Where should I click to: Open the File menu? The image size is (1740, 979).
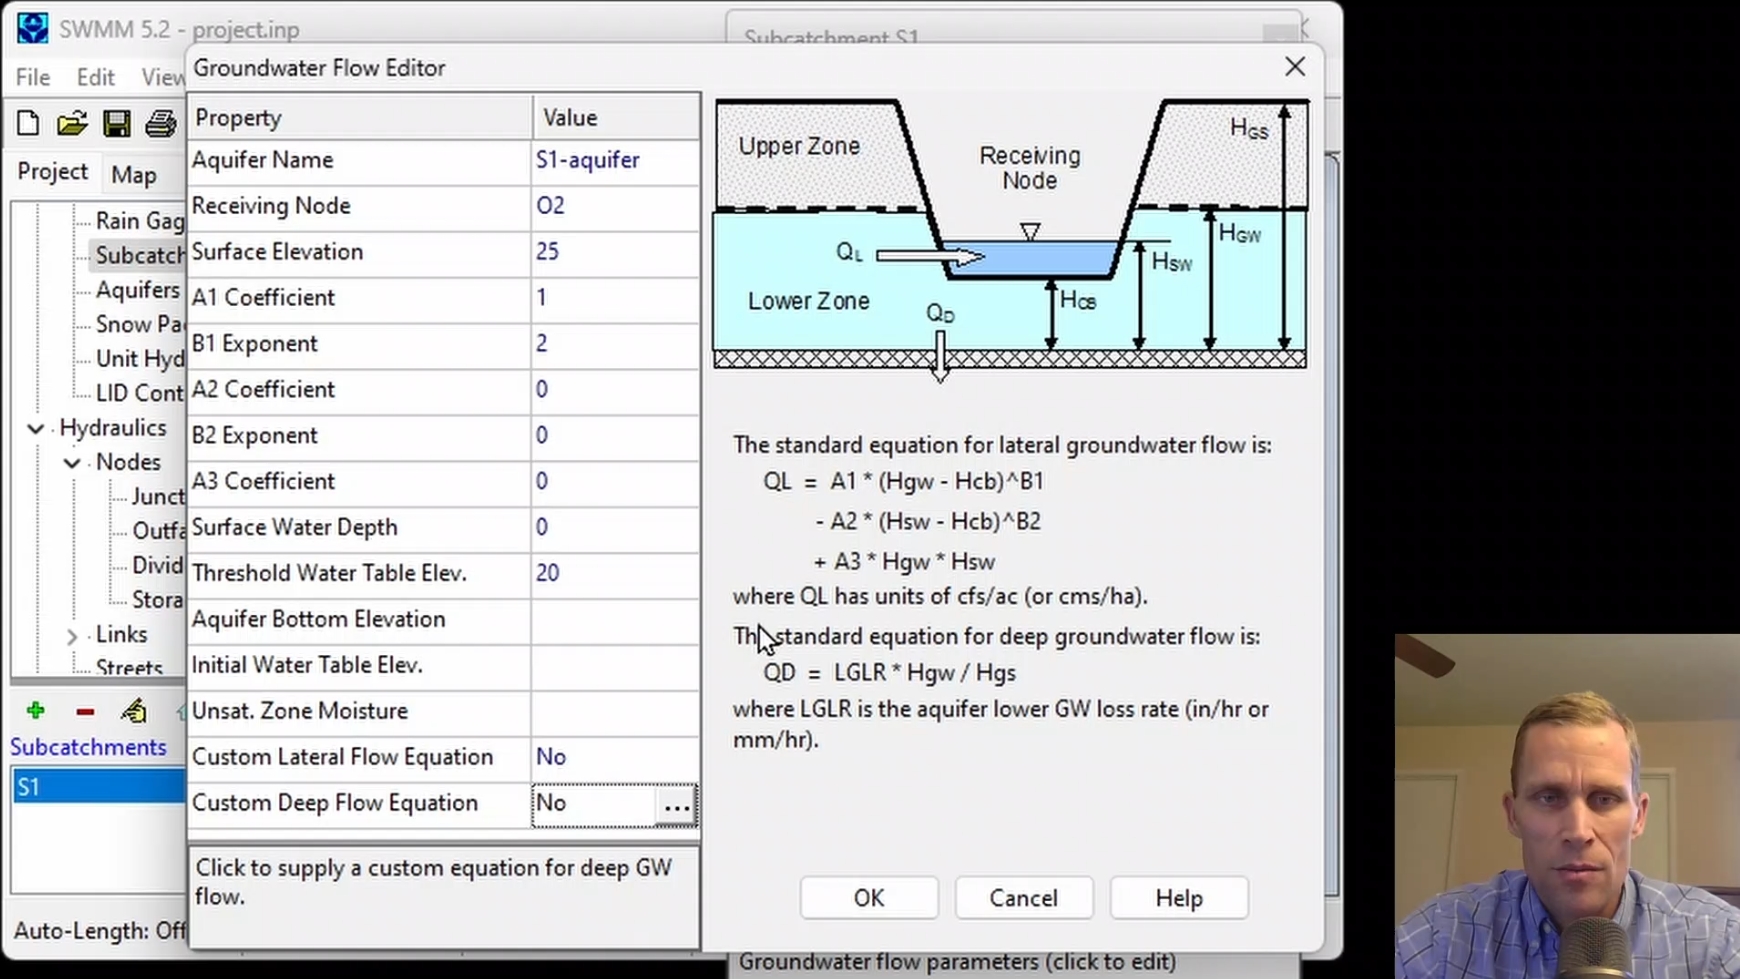click(x=33, y=77)
